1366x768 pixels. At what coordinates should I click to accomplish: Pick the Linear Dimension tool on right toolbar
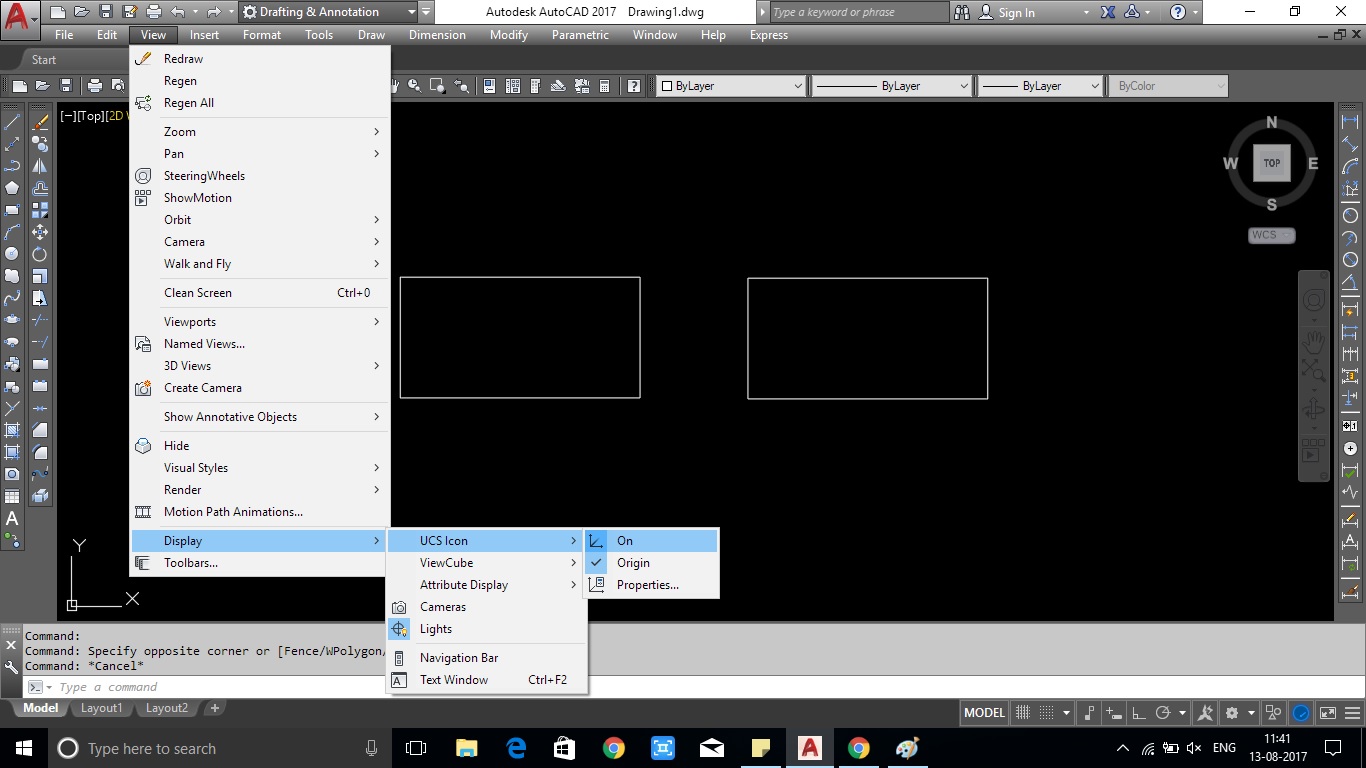click(x=1349, y=119)
